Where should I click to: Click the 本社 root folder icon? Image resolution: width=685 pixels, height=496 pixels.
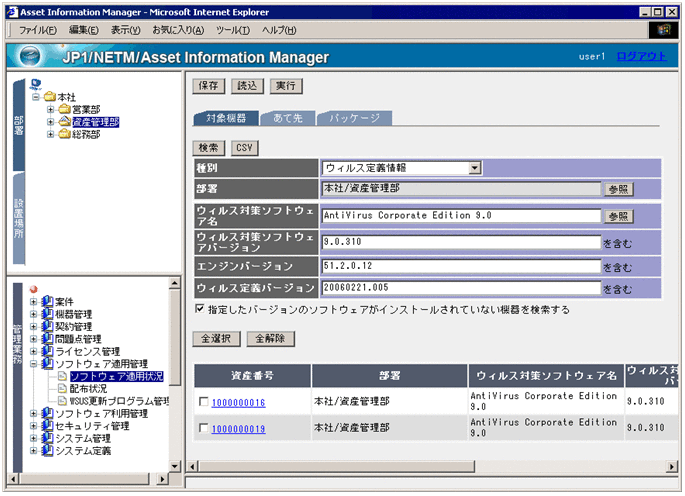click(x=49, y=96)
